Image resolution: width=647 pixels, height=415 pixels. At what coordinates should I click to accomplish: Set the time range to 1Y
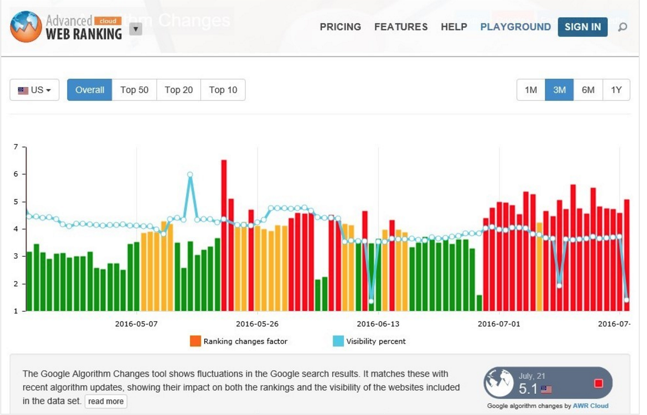click(616, 90)
